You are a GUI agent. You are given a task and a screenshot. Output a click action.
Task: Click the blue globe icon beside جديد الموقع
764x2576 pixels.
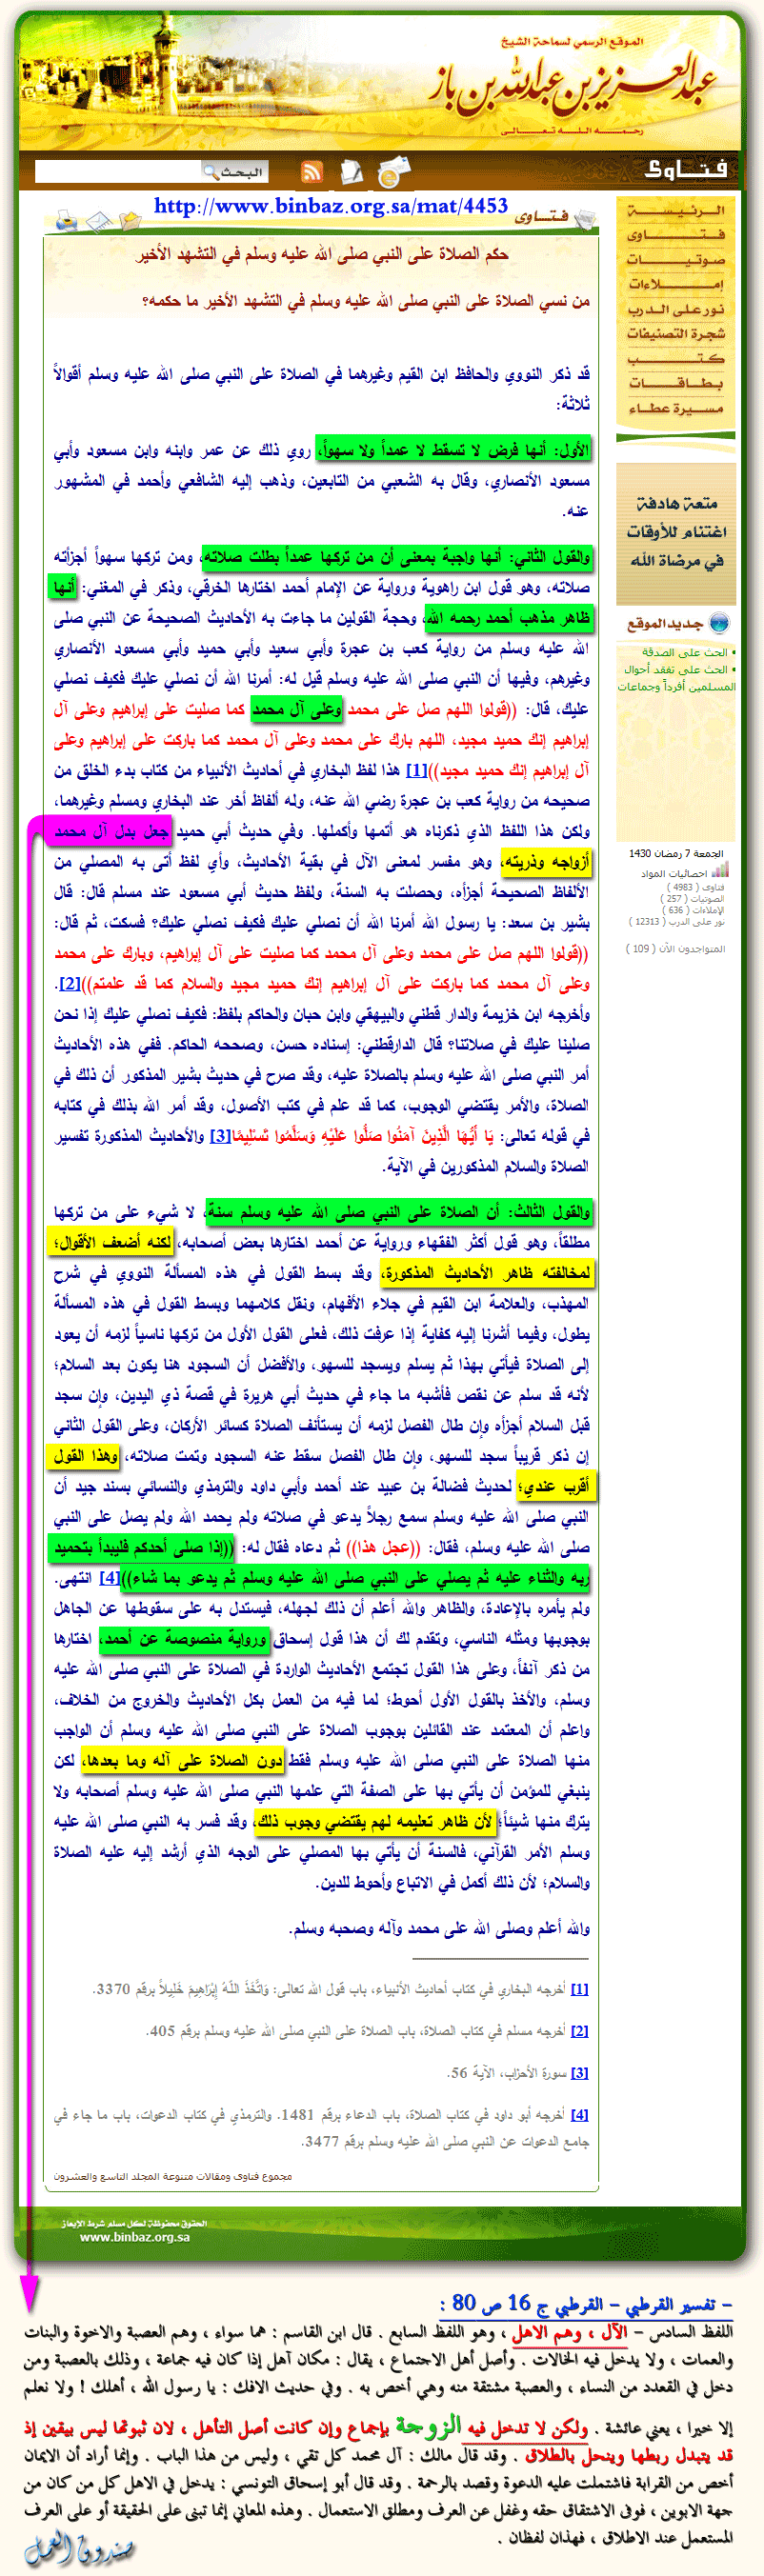[718, 623]
